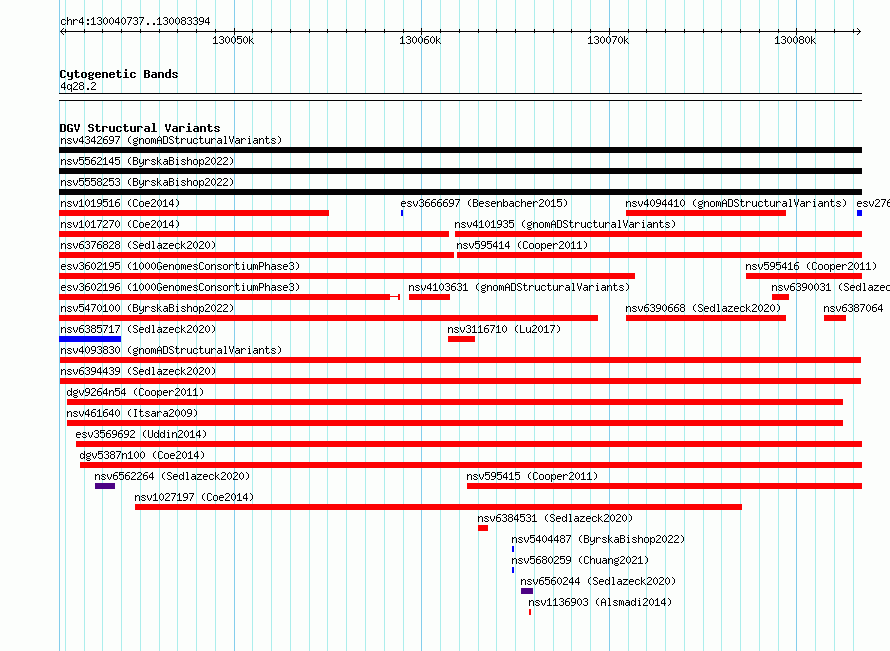Open the nsv6387064 variant label
This screenshot has height=651, width=890.
click(853, 308)
